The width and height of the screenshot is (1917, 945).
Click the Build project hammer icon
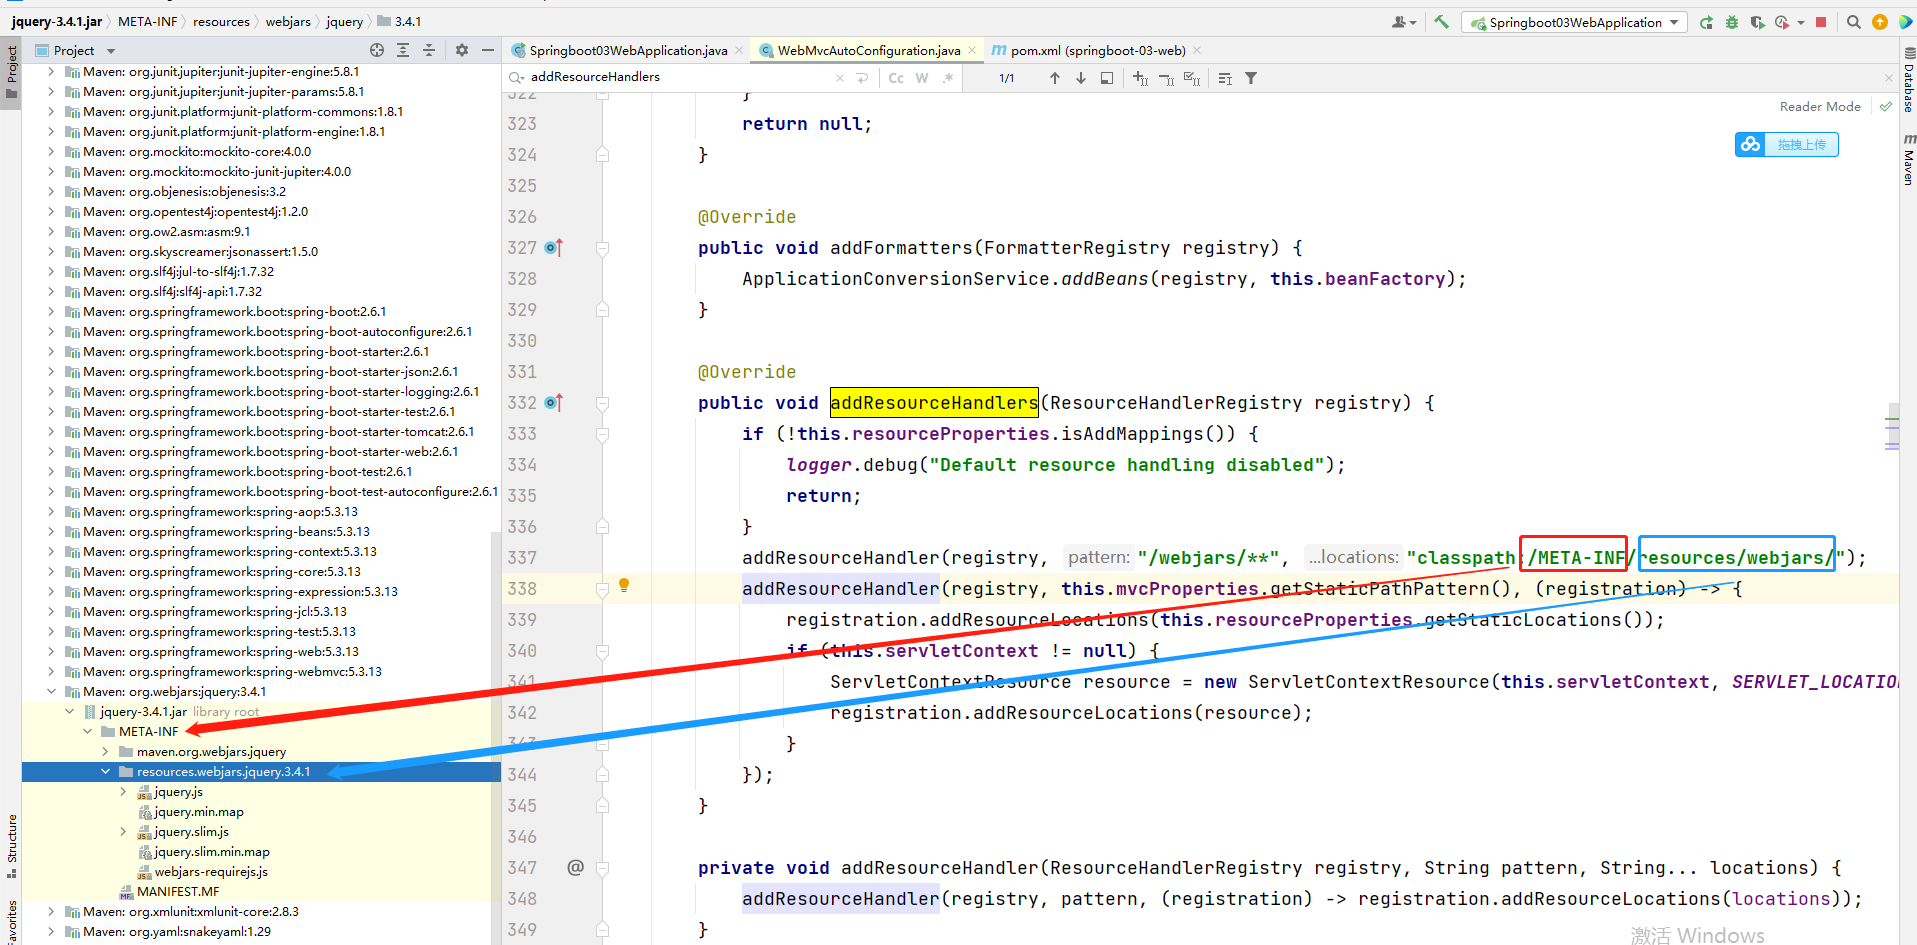pyautogui.click(x=1441, y=22)
